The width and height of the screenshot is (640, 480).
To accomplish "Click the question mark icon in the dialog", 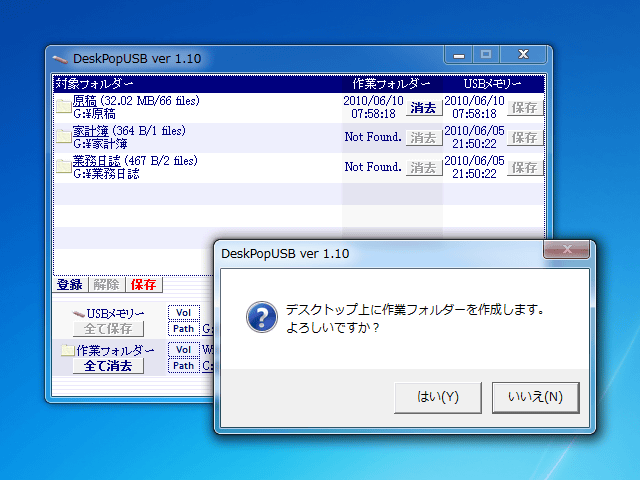I will pyautogui.click(x=262, y=317).
